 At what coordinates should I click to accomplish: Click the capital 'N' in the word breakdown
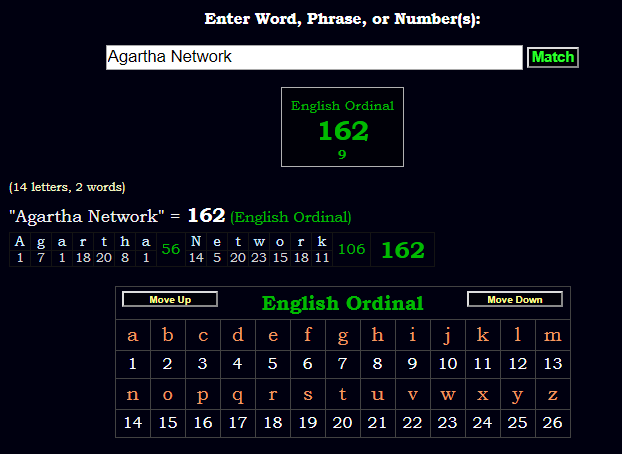click(x=196, y=241)
